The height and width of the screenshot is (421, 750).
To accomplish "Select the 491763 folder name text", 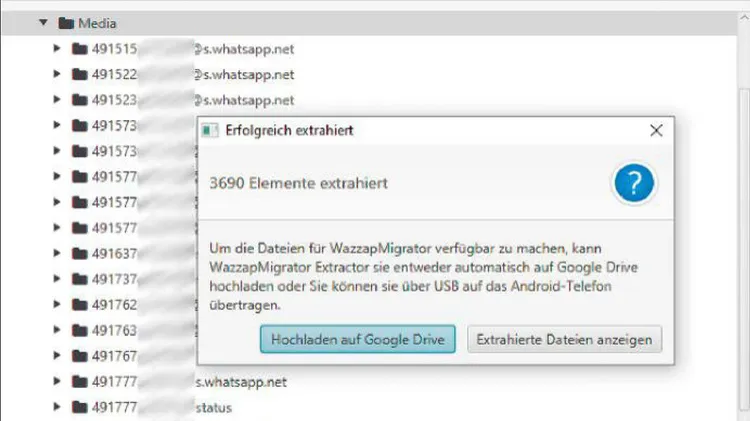I will click(114, 331).
